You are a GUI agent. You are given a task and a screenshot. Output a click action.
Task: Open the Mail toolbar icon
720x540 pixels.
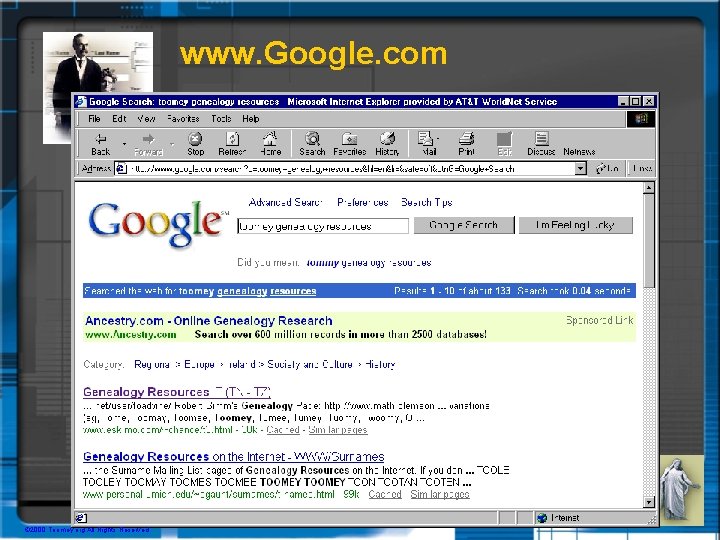point(428,144)
